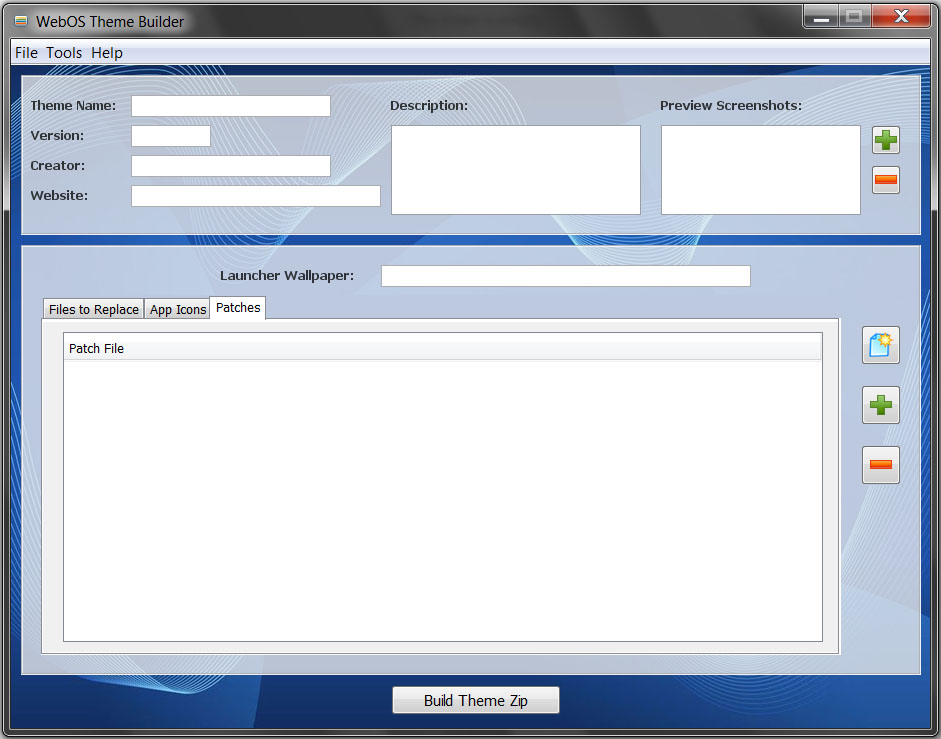Open the File menu
The height and width of the screenshot is (739, 941).
point(26,53)
